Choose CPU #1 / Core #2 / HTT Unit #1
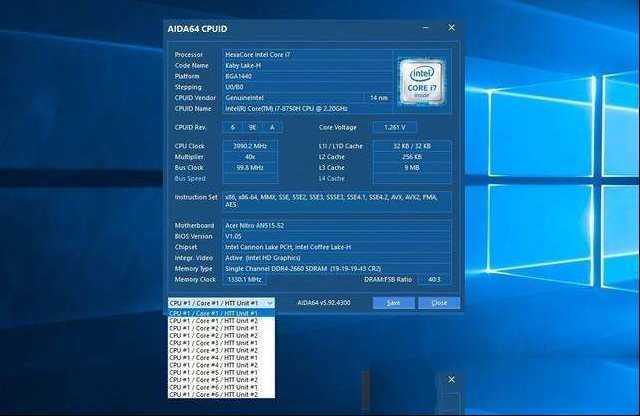 point(221,328)
